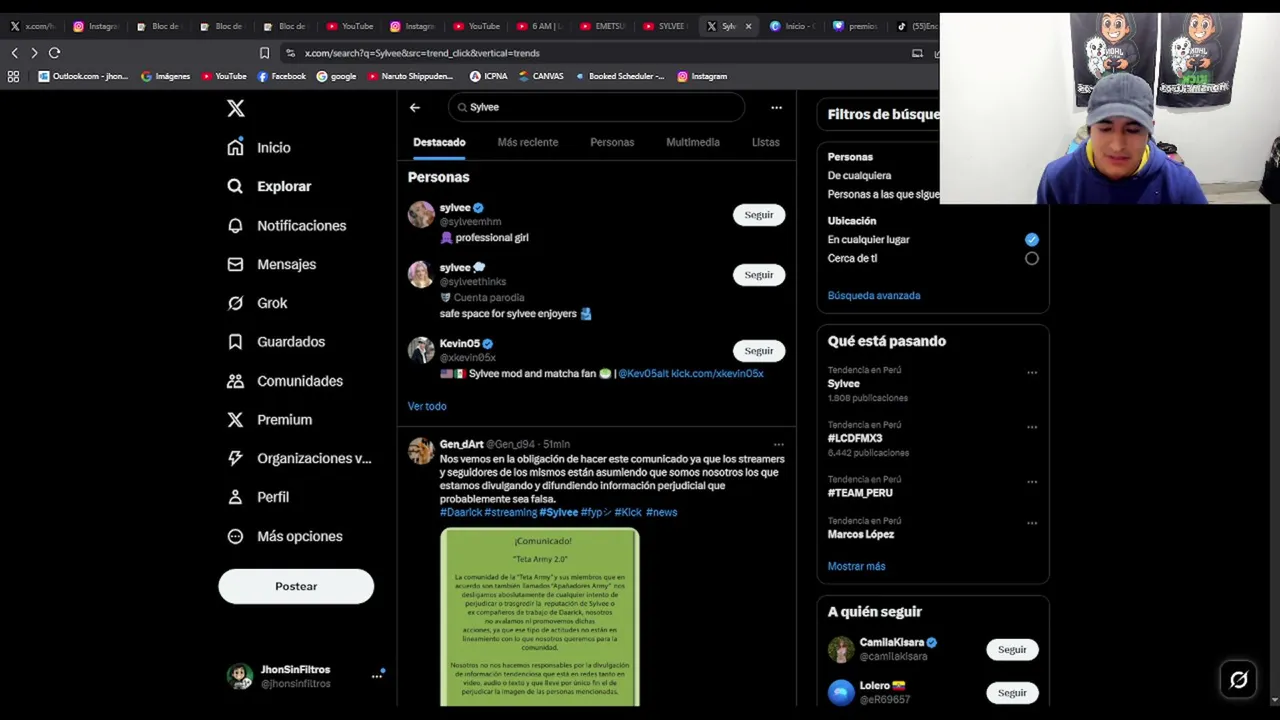
Task: Switch to the Personas tab
Action: [x=612, y=142]
